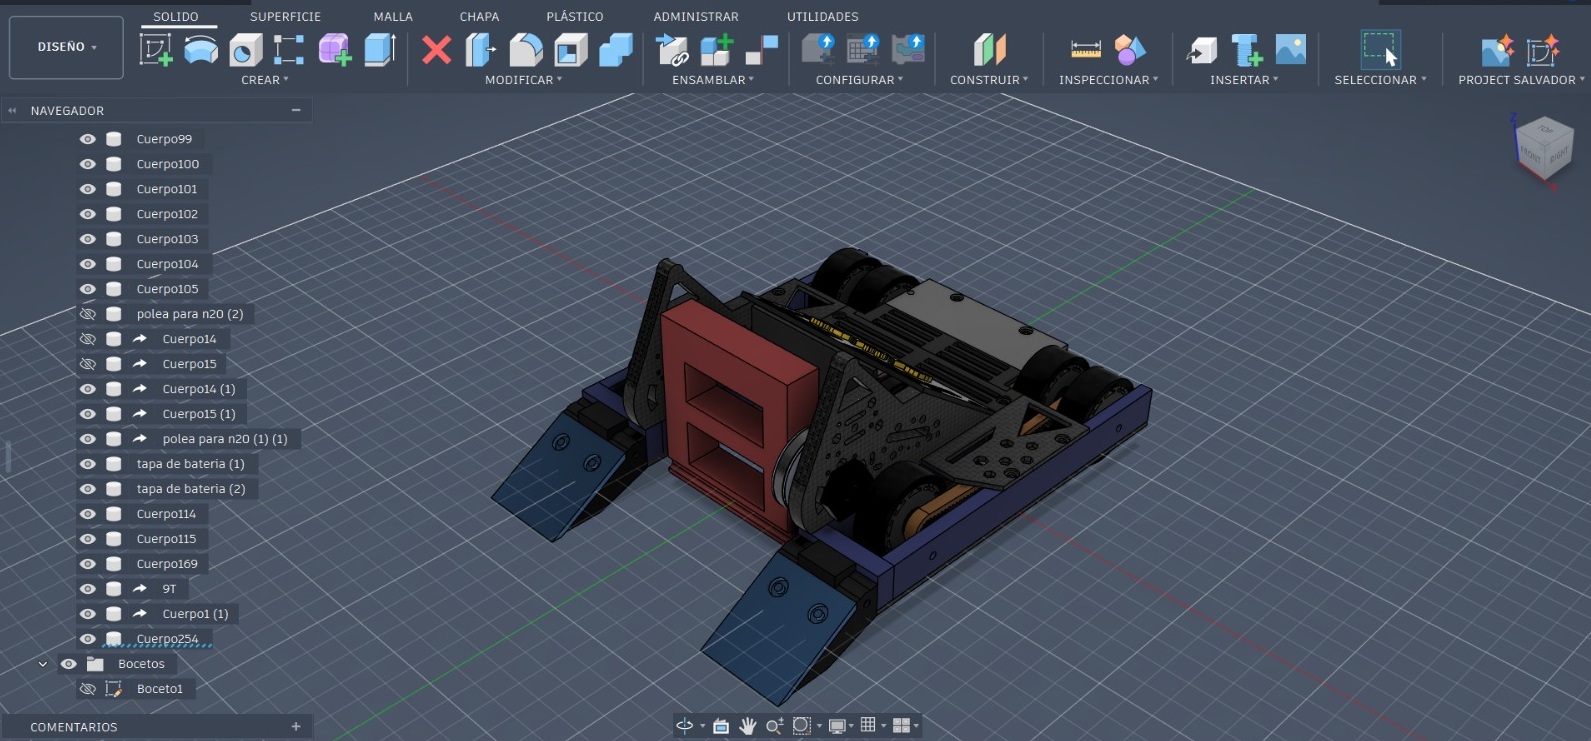Click the Pan hand tool
The height and width of the screenshot is (741, 1591).
tap(747, 726)
